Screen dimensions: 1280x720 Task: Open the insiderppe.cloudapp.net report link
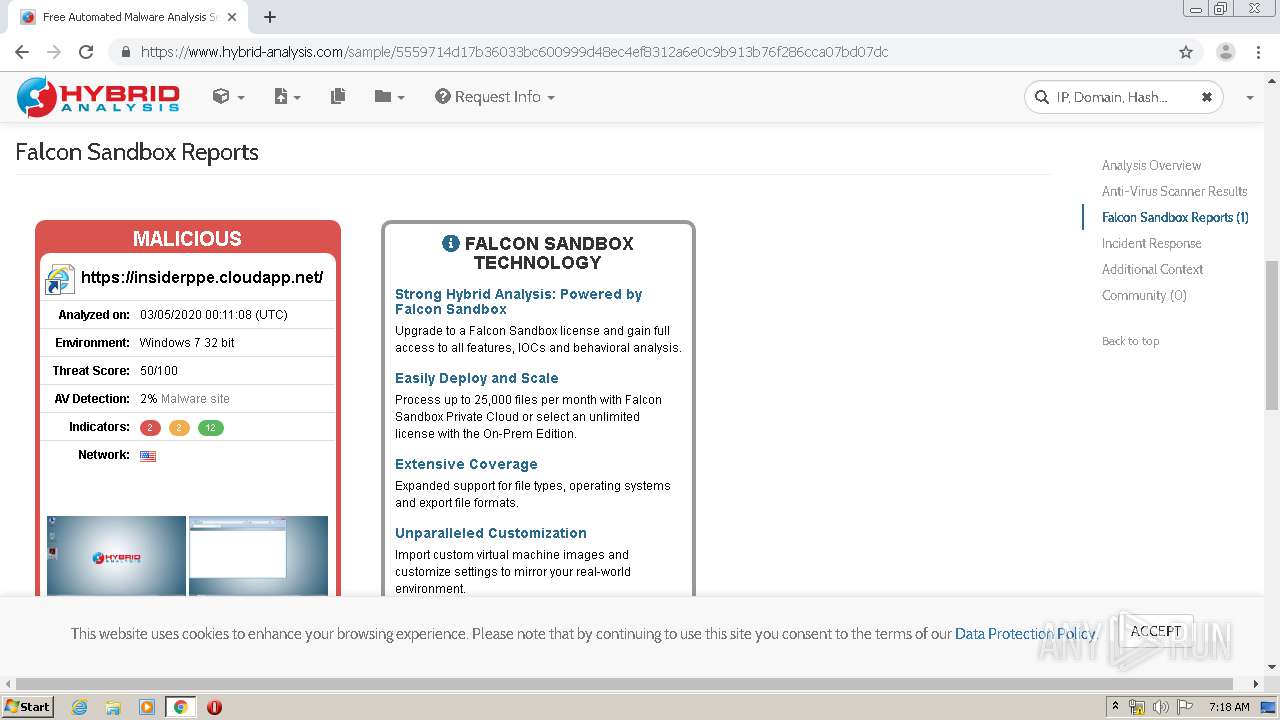tap(202, 278)
